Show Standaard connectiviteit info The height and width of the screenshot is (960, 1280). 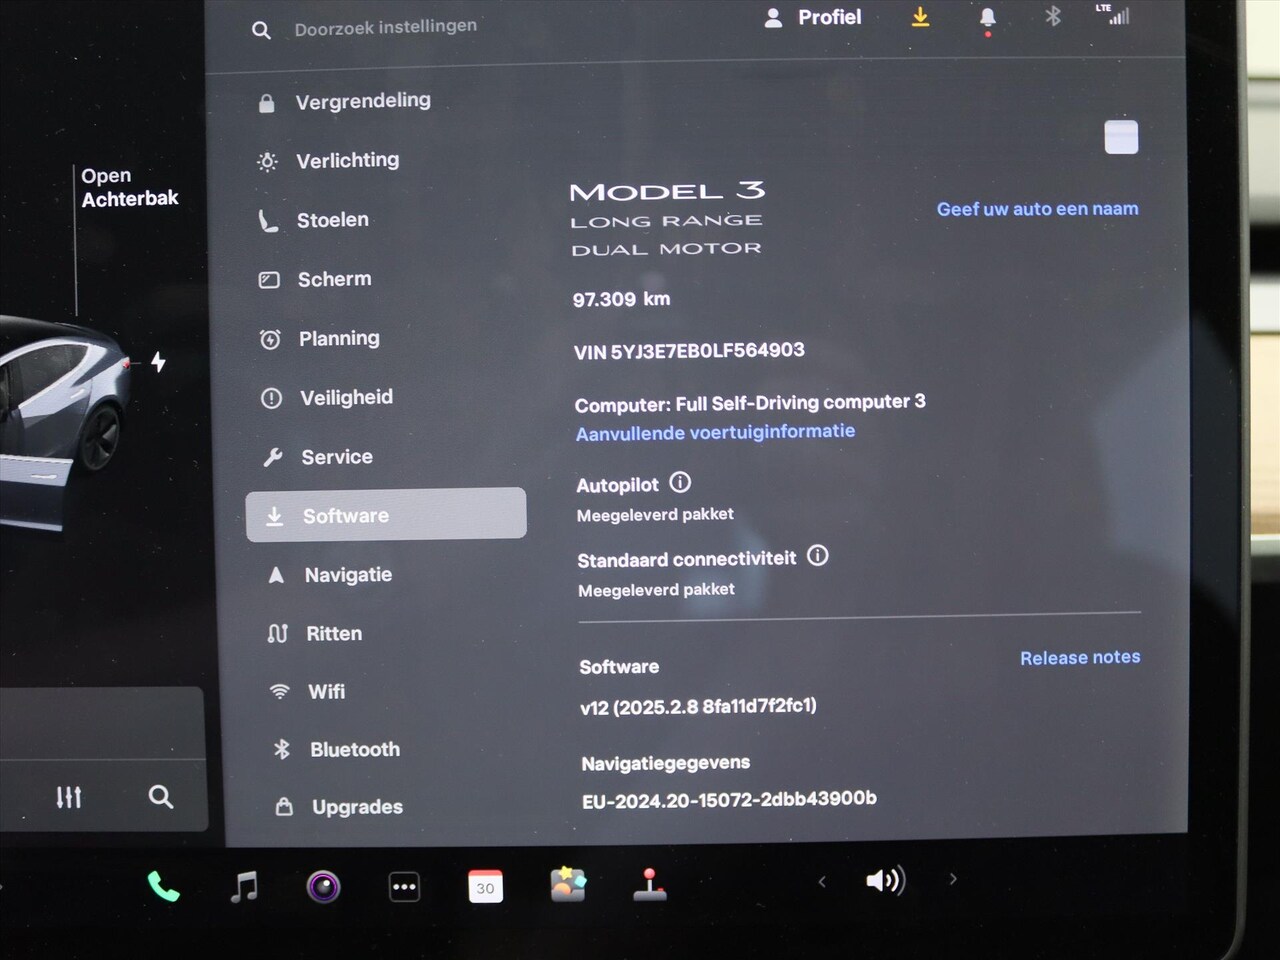click(x=817, y=556)
